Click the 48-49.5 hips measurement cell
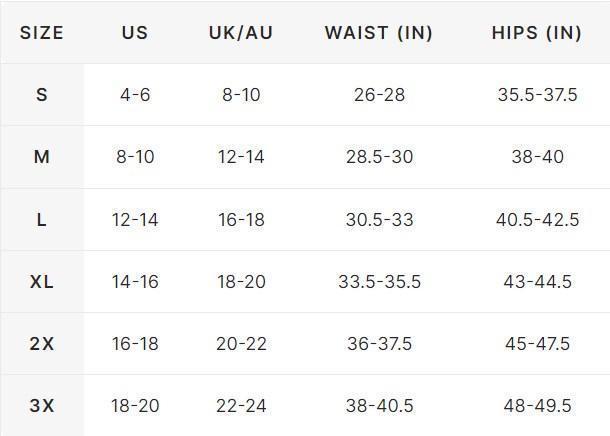610x436 pixels. (537, 406)
